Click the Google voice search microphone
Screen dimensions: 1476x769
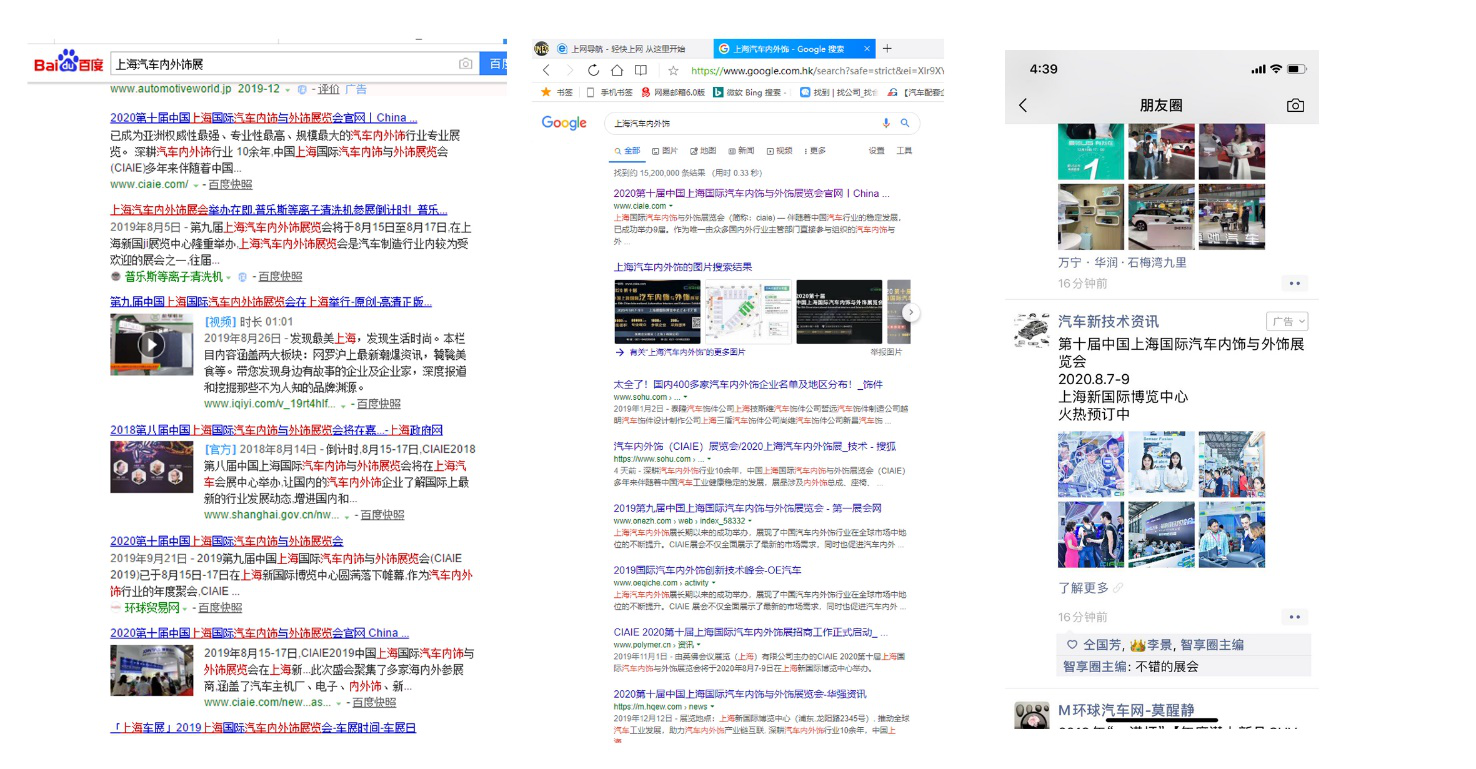pos(885,123)
